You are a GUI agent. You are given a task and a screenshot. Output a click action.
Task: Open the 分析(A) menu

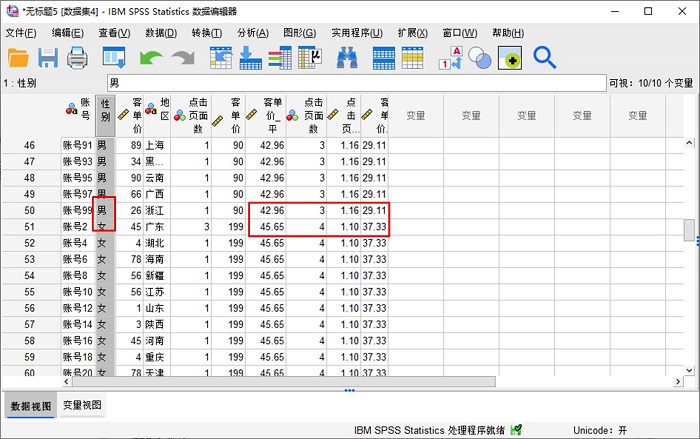[x=252, y=33]
